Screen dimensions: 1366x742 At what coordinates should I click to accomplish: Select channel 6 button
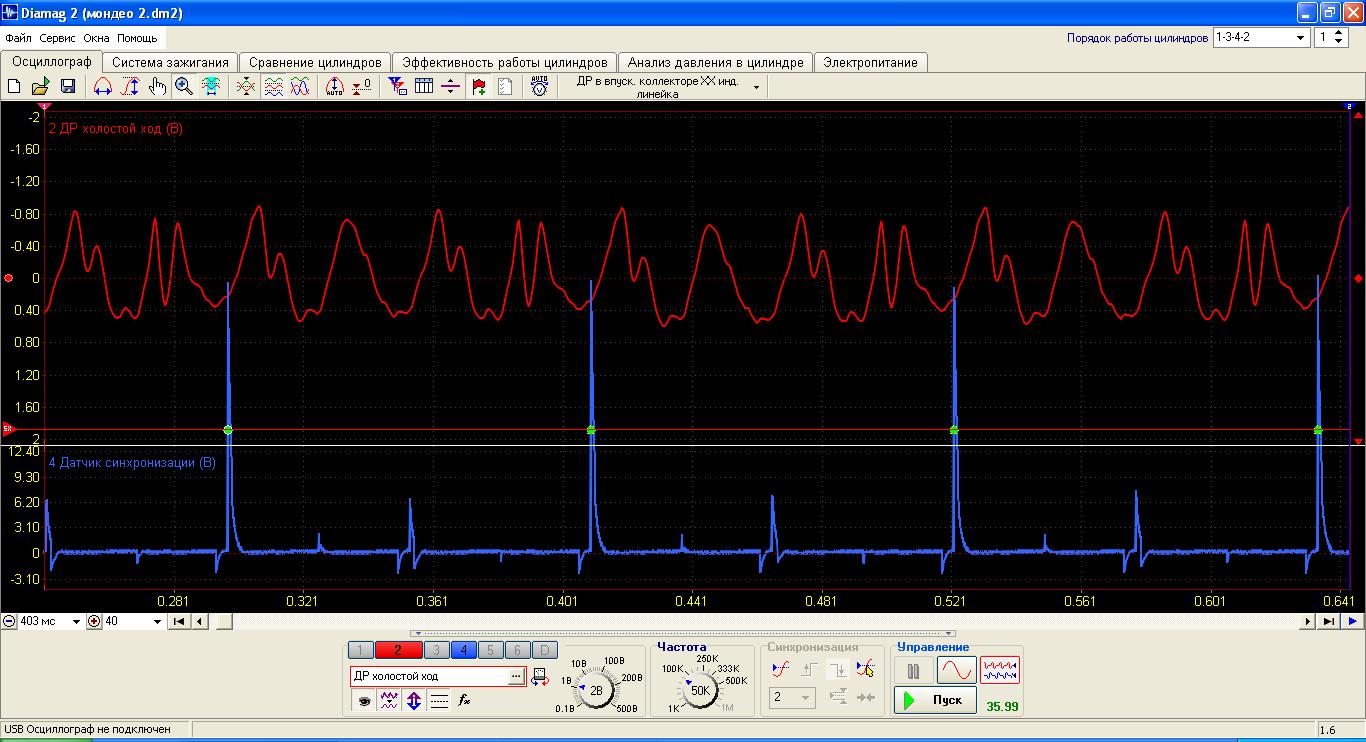coord(517,650)
